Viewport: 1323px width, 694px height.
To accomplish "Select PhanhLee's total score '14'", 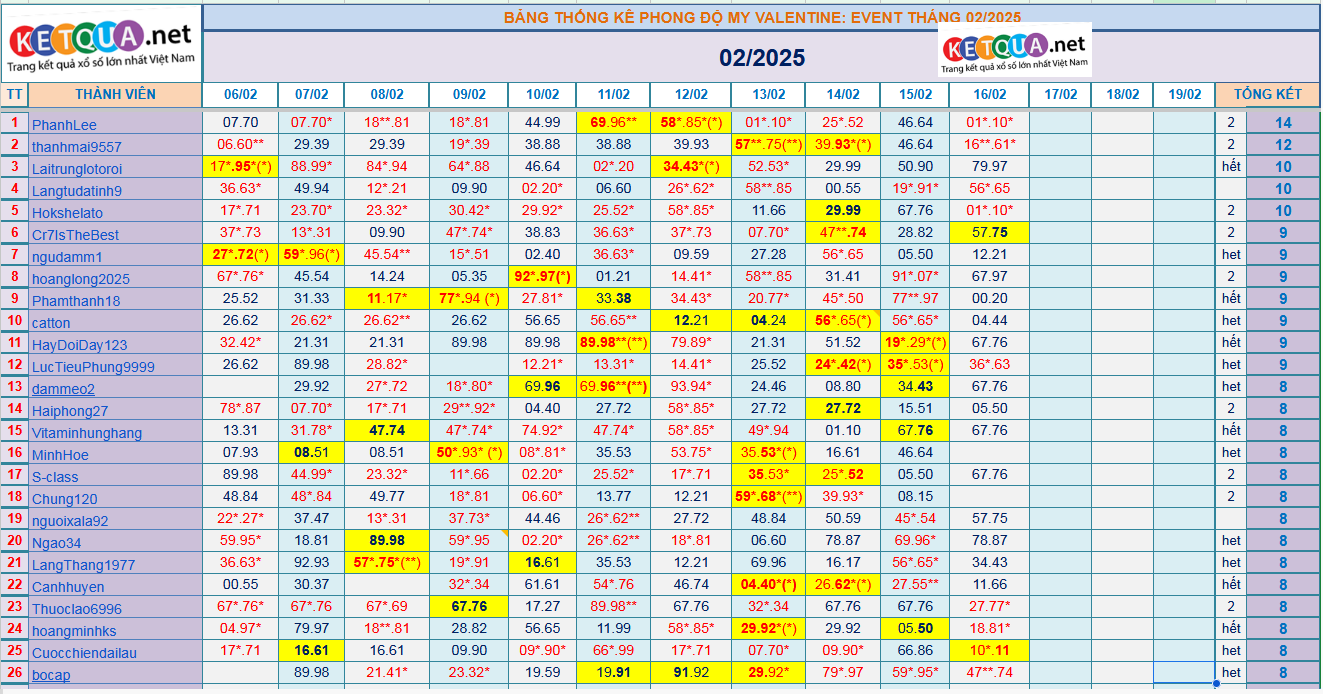I will click(x=1284, y=123).
